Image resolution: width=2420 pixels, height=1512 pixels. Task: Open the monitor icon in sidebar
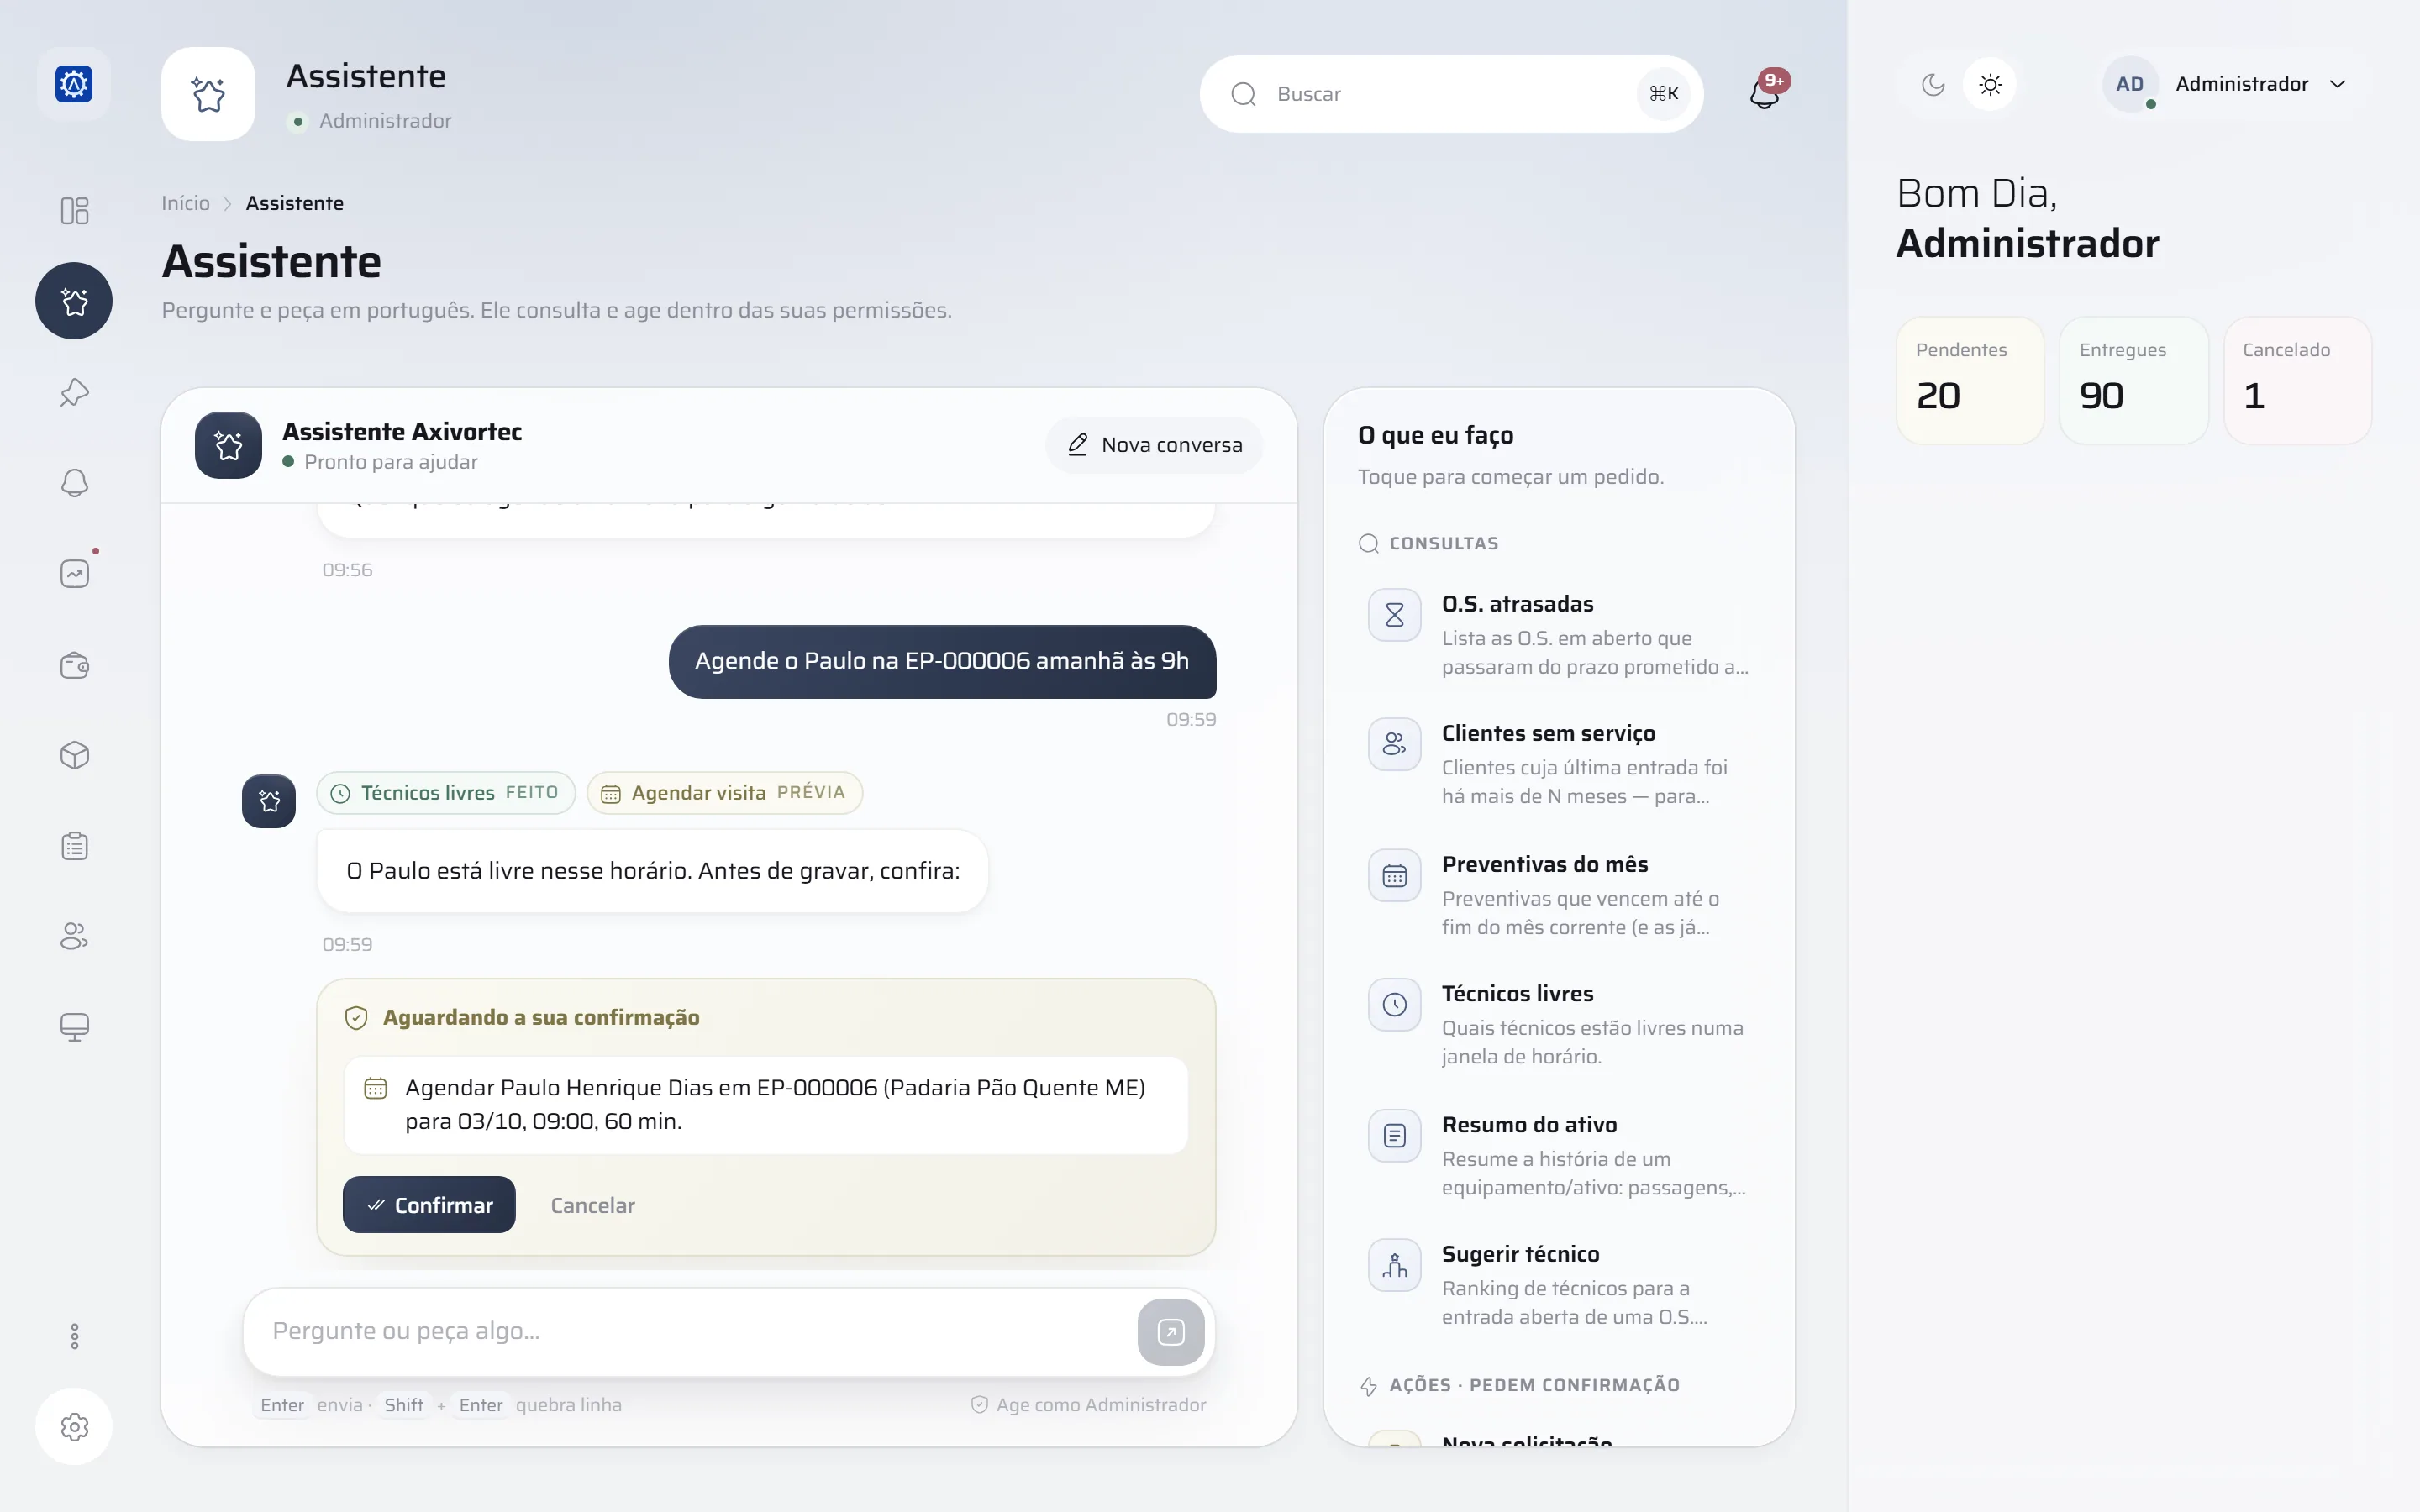click(74, 1027)
